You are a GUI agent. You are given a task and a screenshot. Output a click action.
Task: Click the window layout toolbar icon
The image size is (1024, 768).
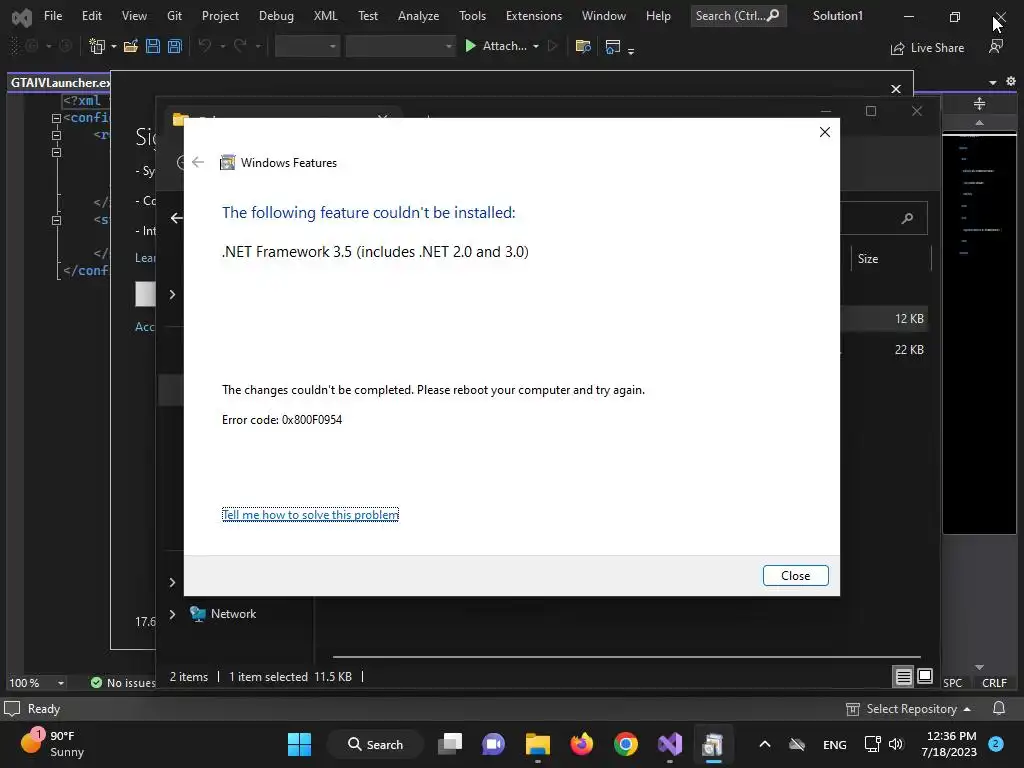613,46
